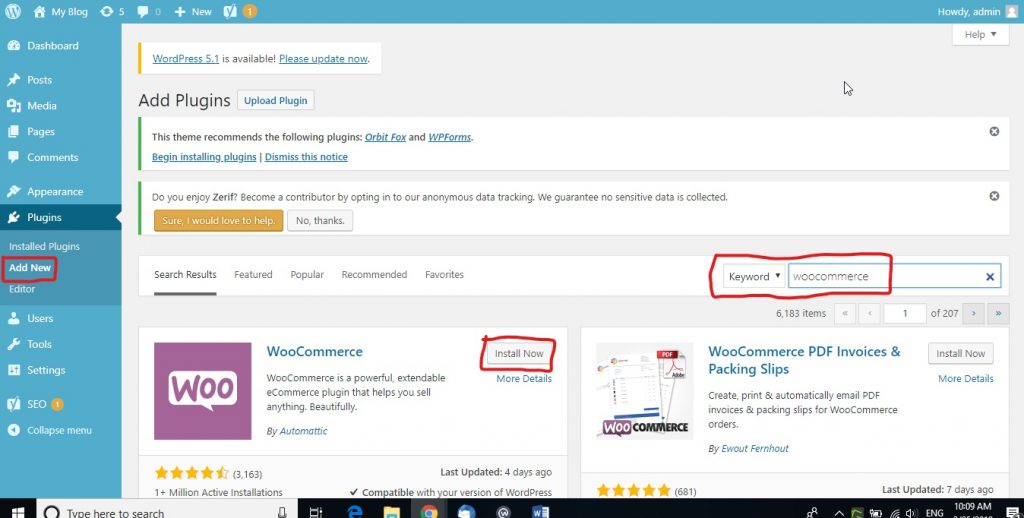Select the Add New plugins submenu item
Image resolution: width=1024 pixels, height=518 pixels.
(x=30, y=268)
